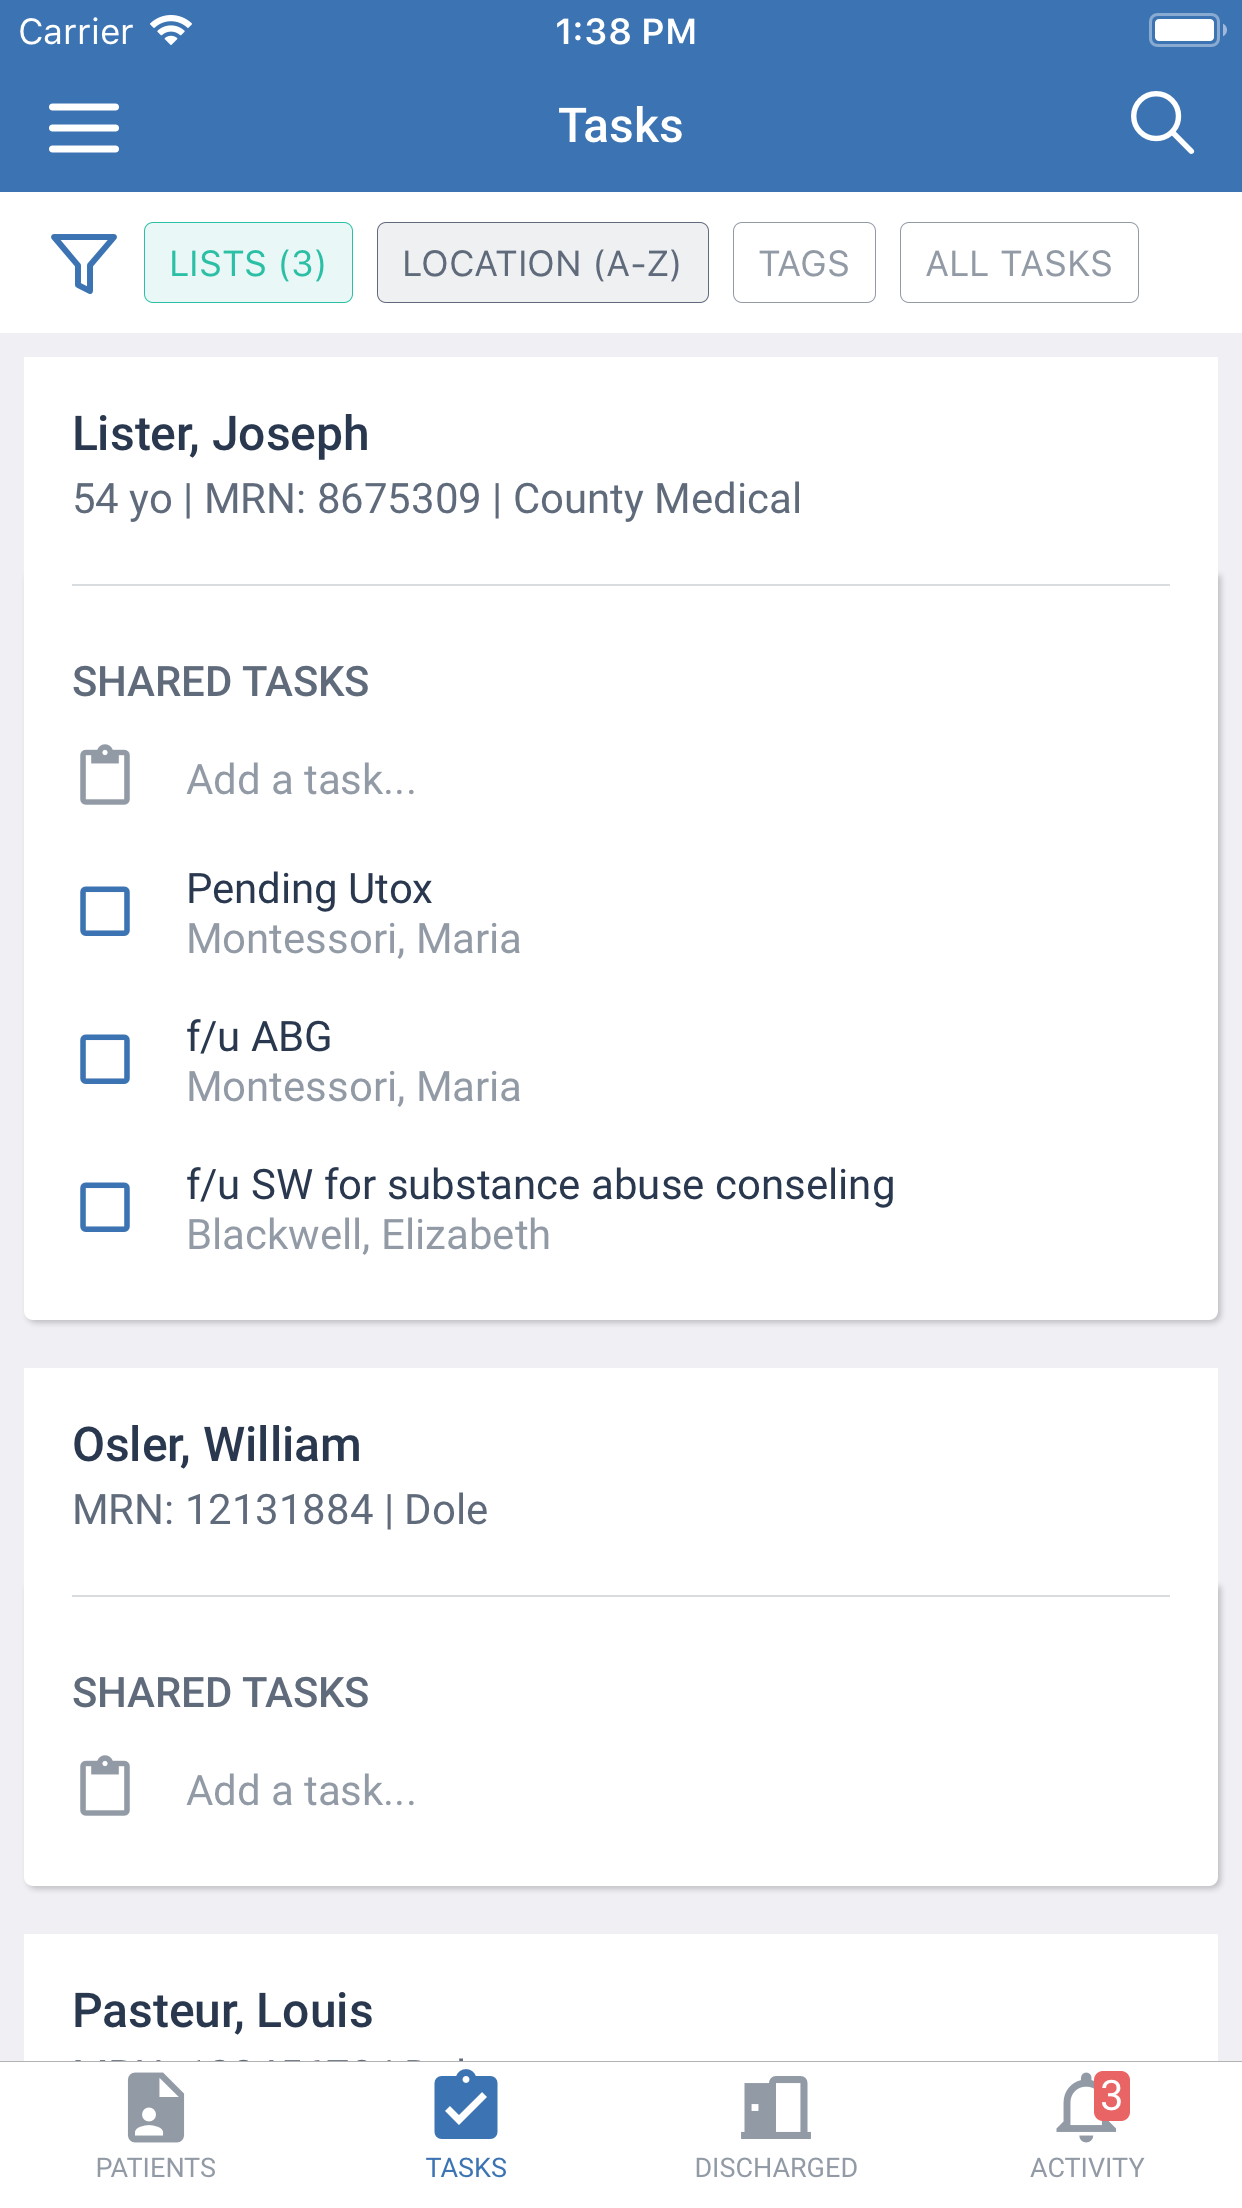Show ALL TASKS using the filter chip
Viewport: 1242px width, 2208px height.
click(1019, 263)
